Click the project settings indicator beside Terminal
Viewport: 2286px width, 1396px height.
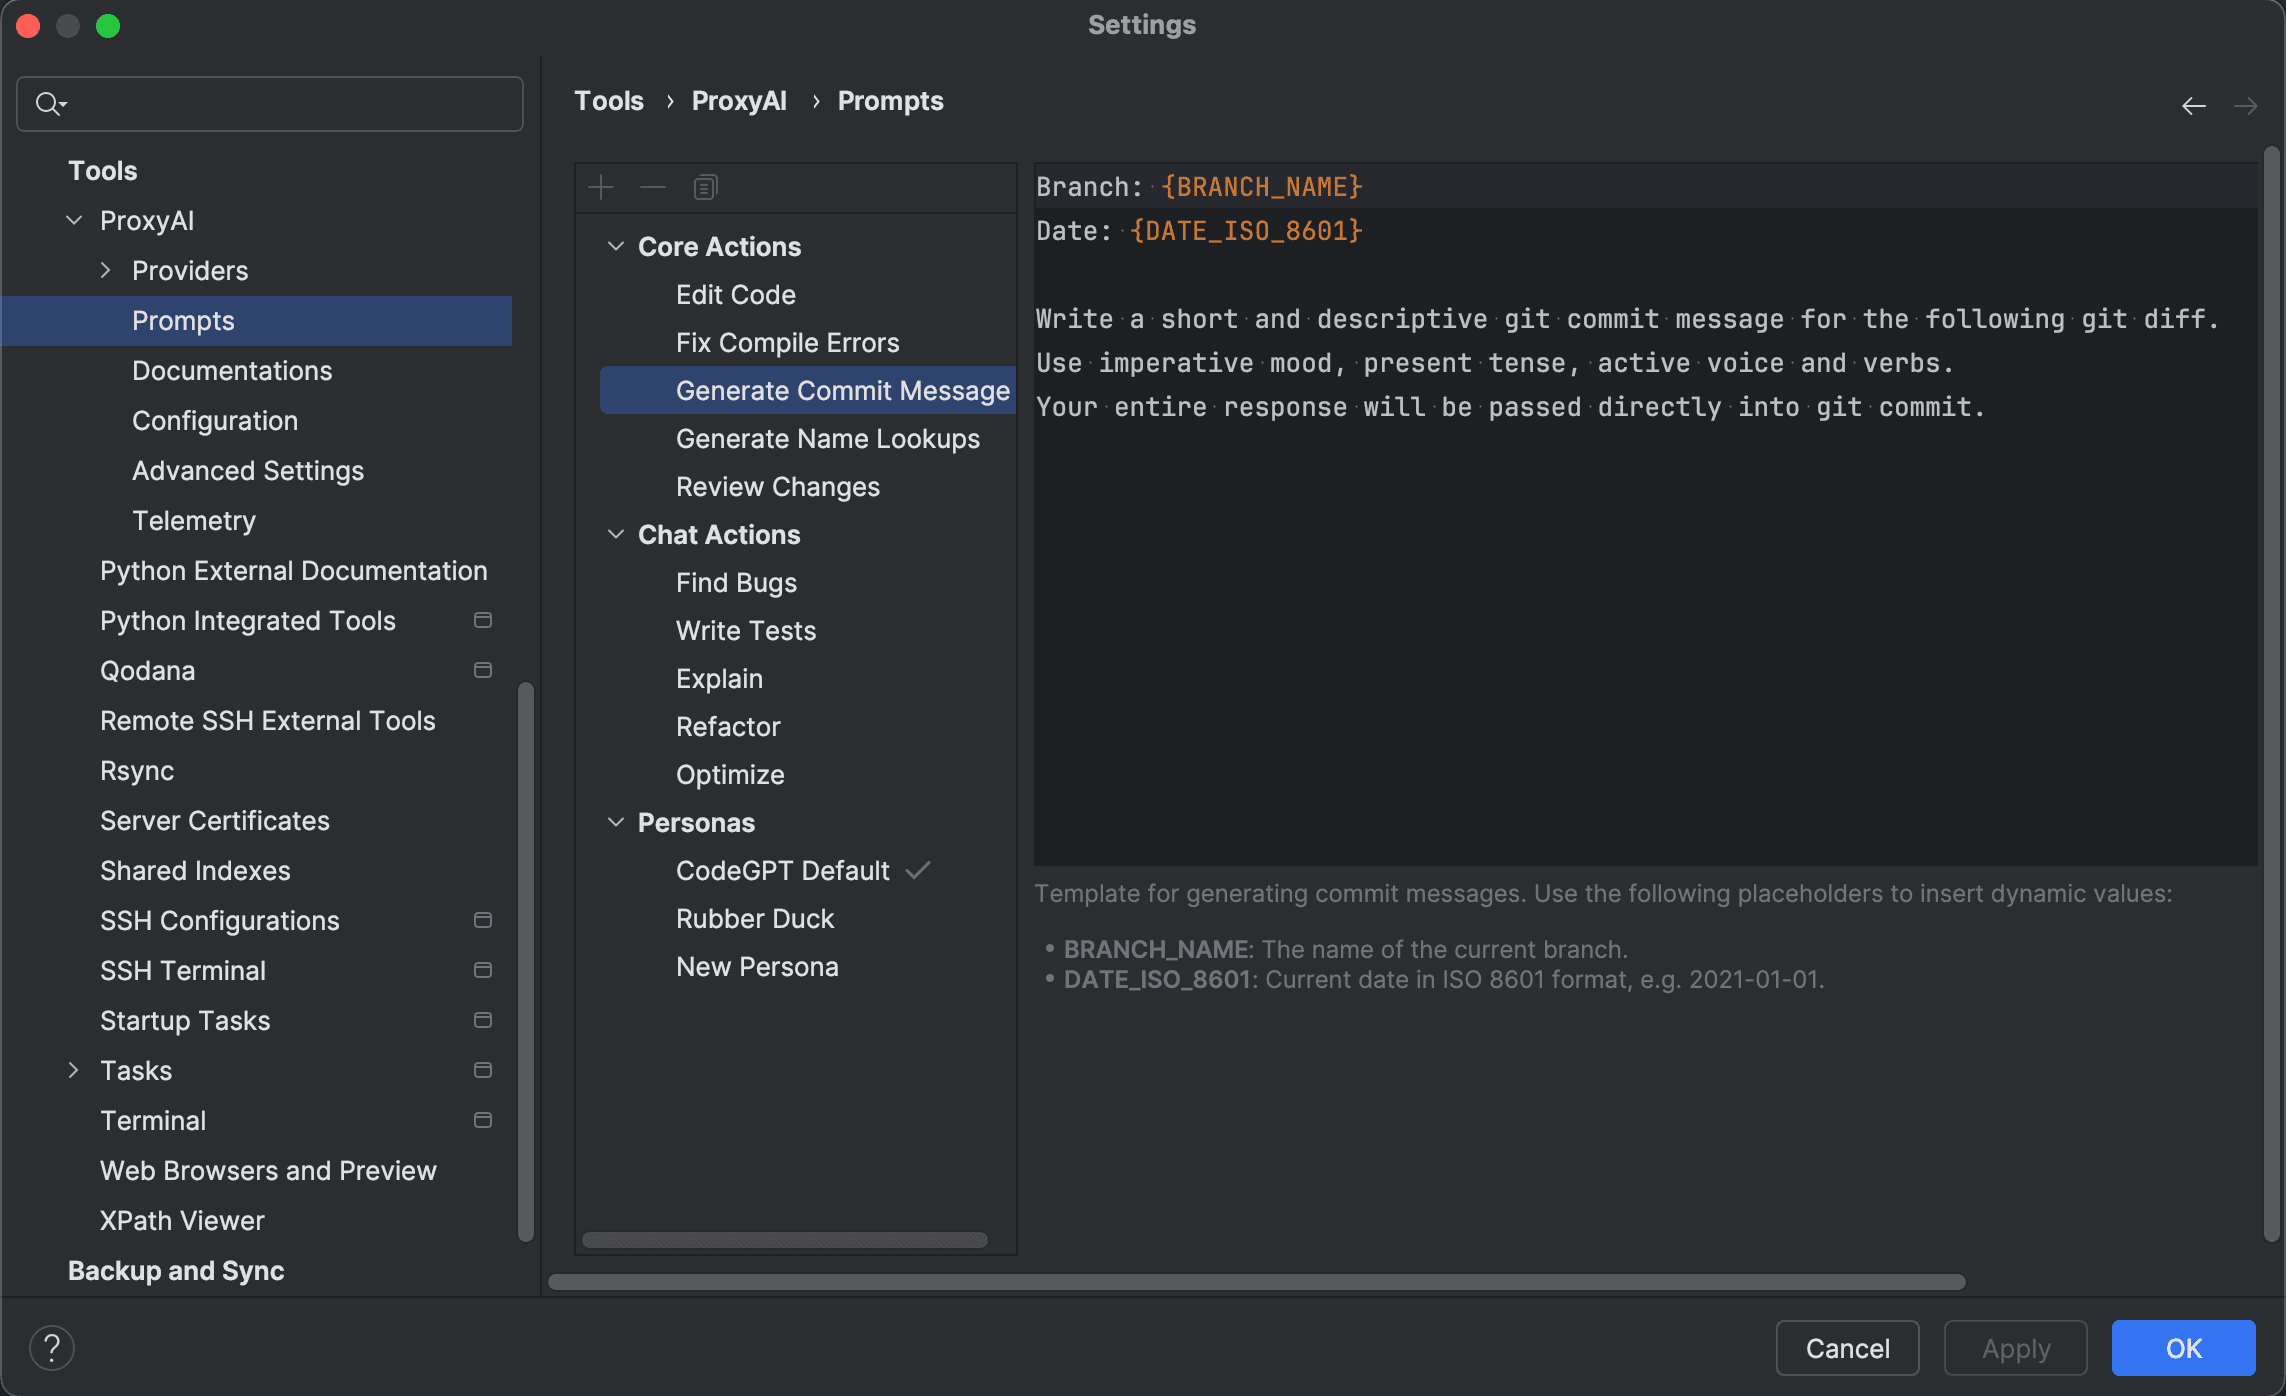pos(483,1120)
